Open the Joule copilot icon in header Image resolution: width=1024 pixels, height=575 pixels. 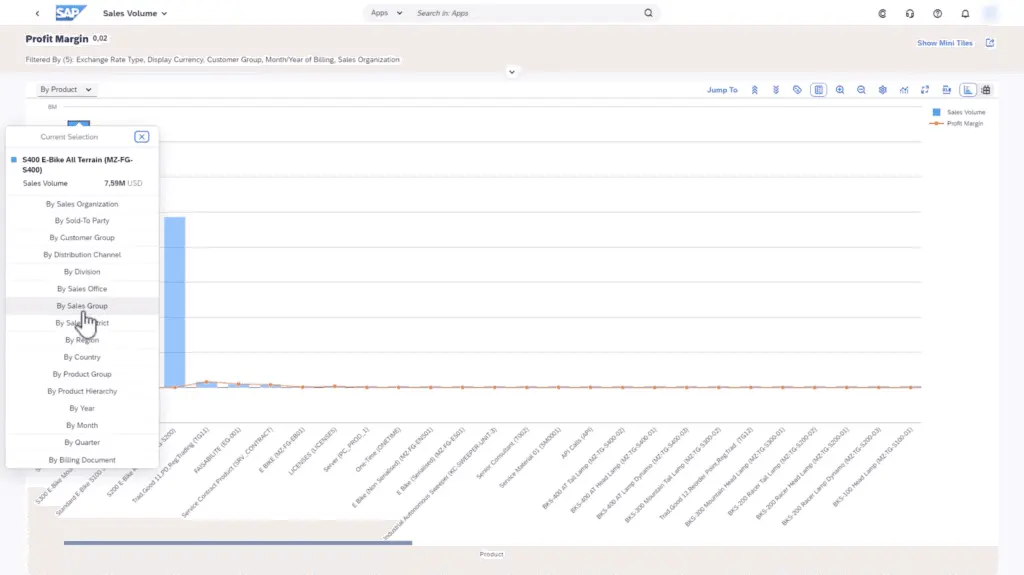(x=882, y=14)
